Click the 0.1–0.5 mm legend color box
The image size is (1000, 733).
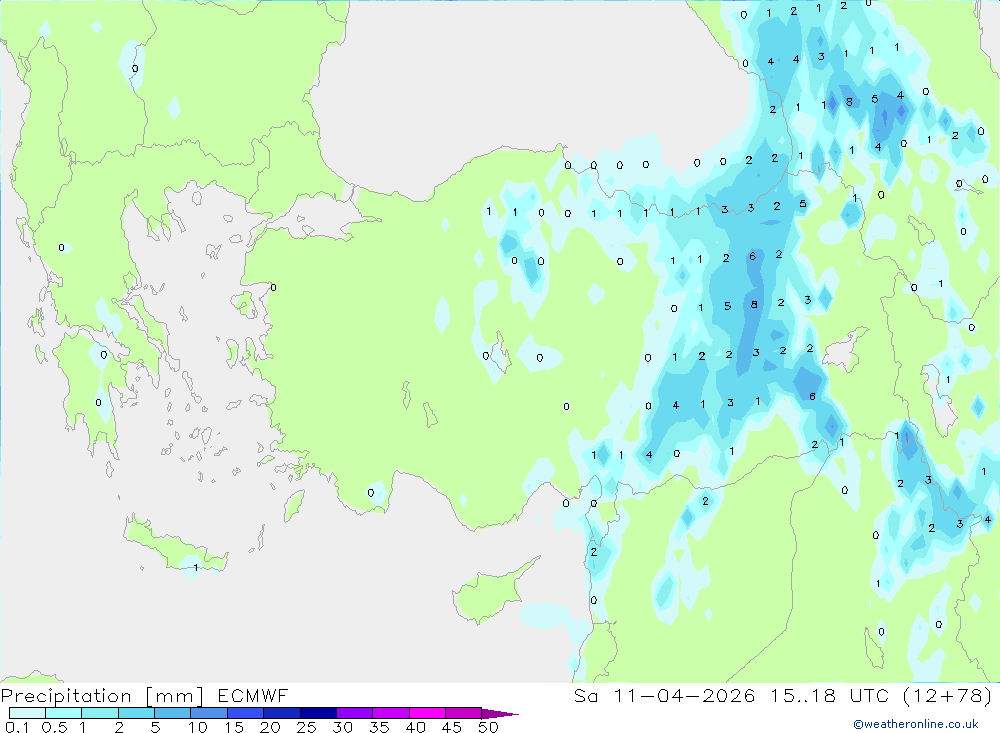pos(27,713)
